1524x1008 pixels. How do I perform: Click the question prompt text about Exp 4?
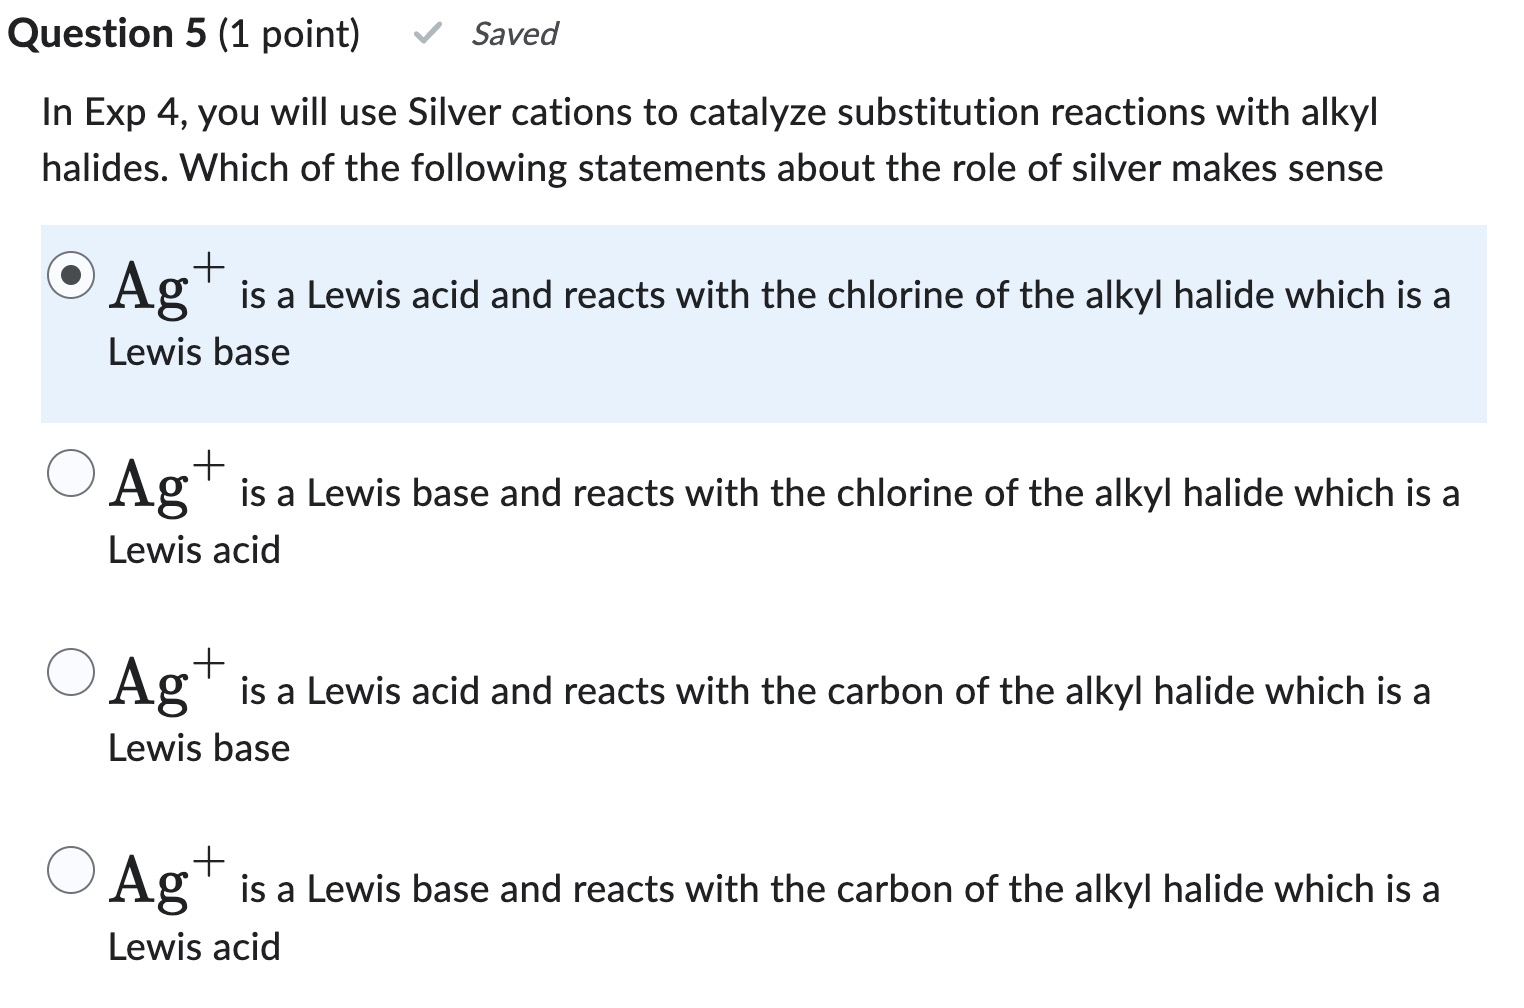coord(700,140)
